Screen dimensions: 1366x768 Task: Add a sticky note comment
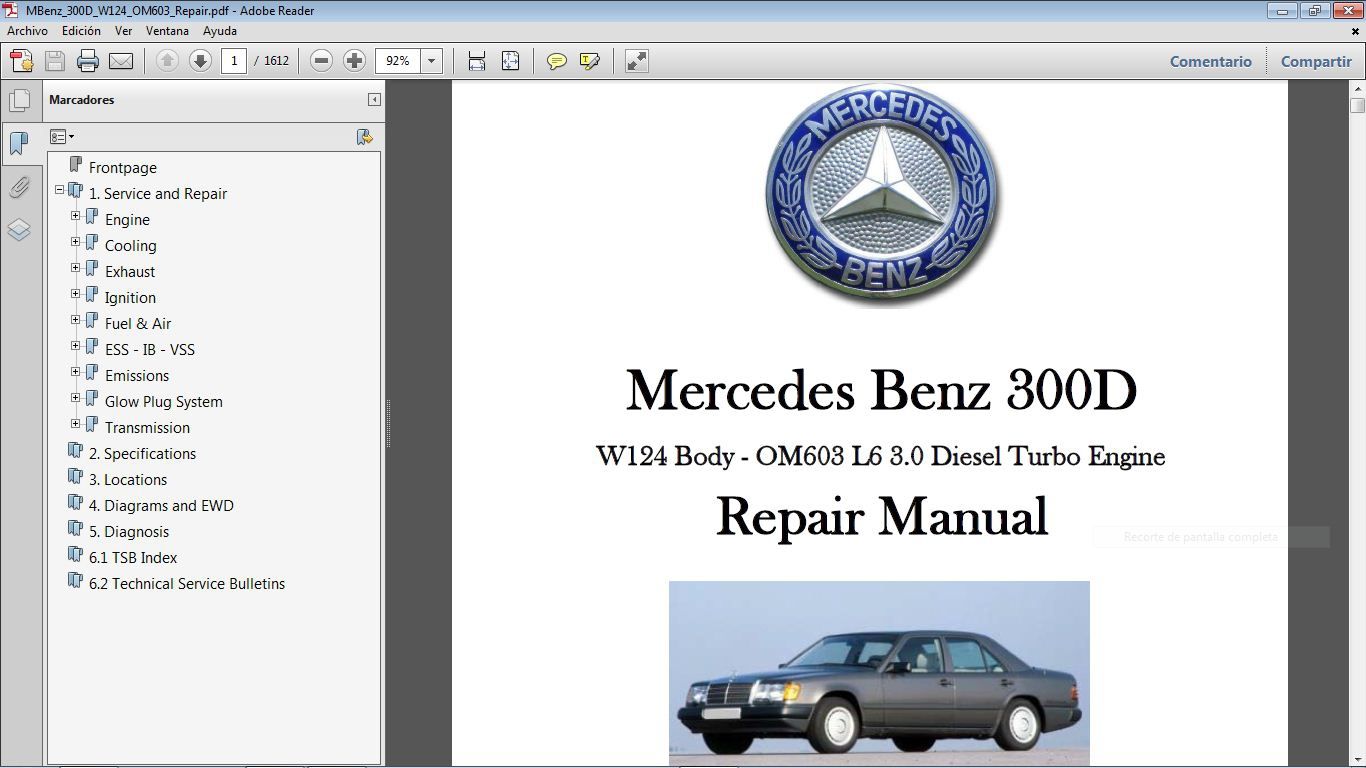[x=557, y=61]
